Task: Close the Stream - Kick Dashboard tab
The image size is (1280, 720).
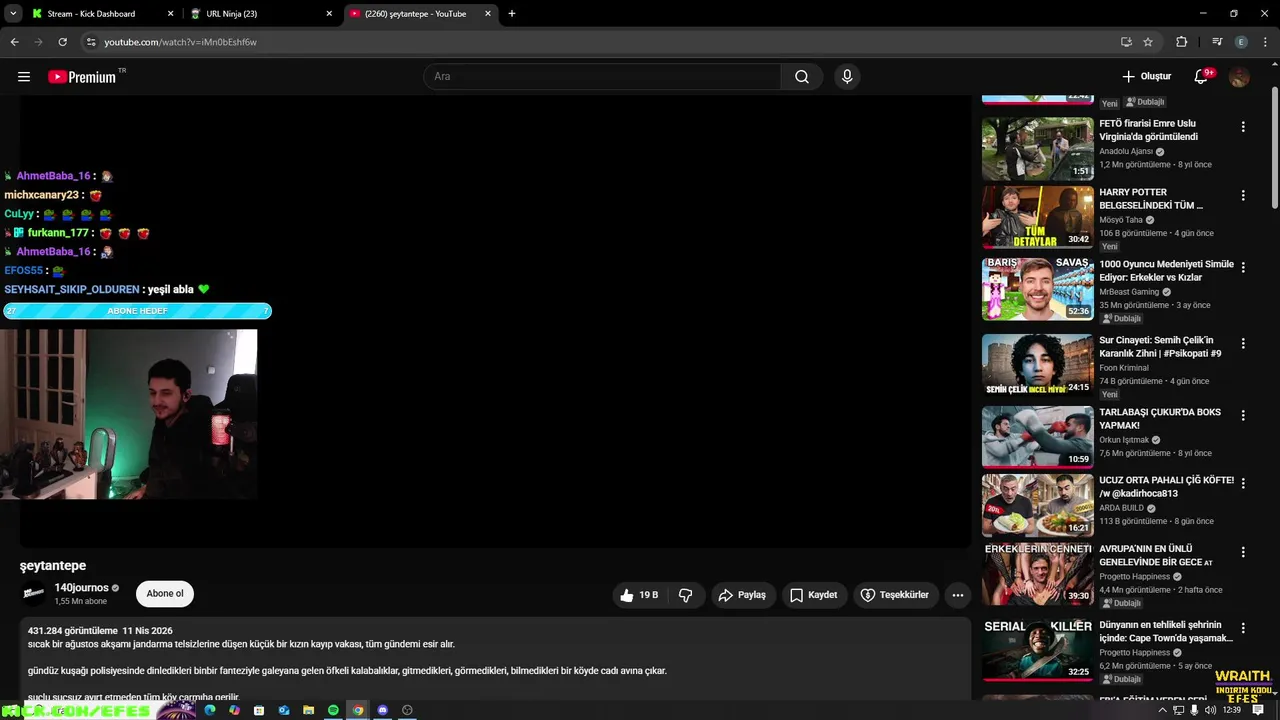Action: [x=170, y=14]
